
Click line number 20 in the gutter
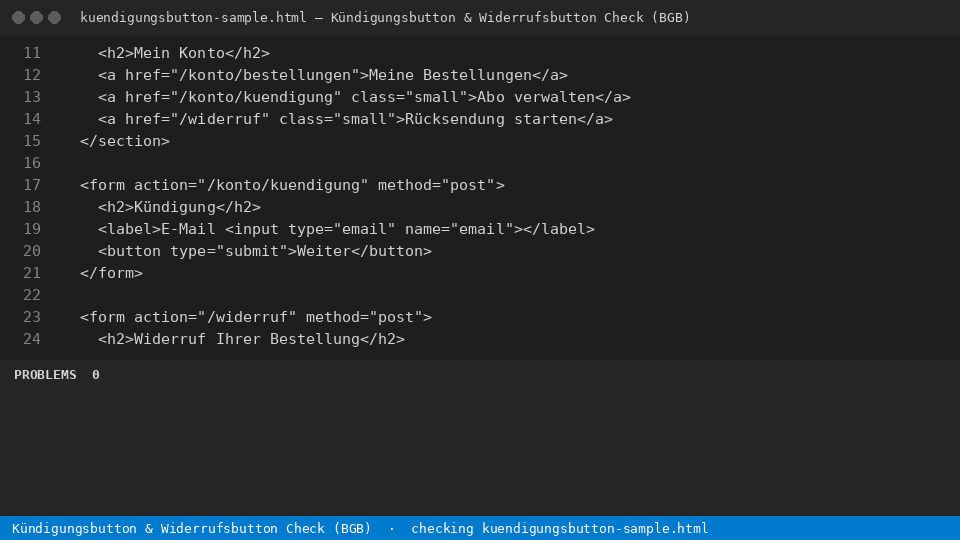32,252
